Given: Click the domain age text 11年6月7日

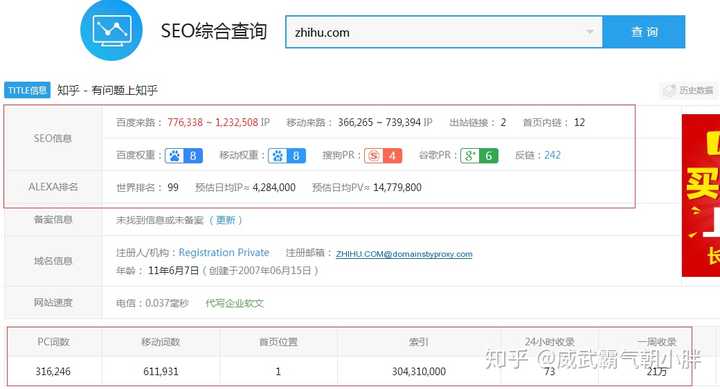Looking at the screenshot, I should (x=173, y=271).
